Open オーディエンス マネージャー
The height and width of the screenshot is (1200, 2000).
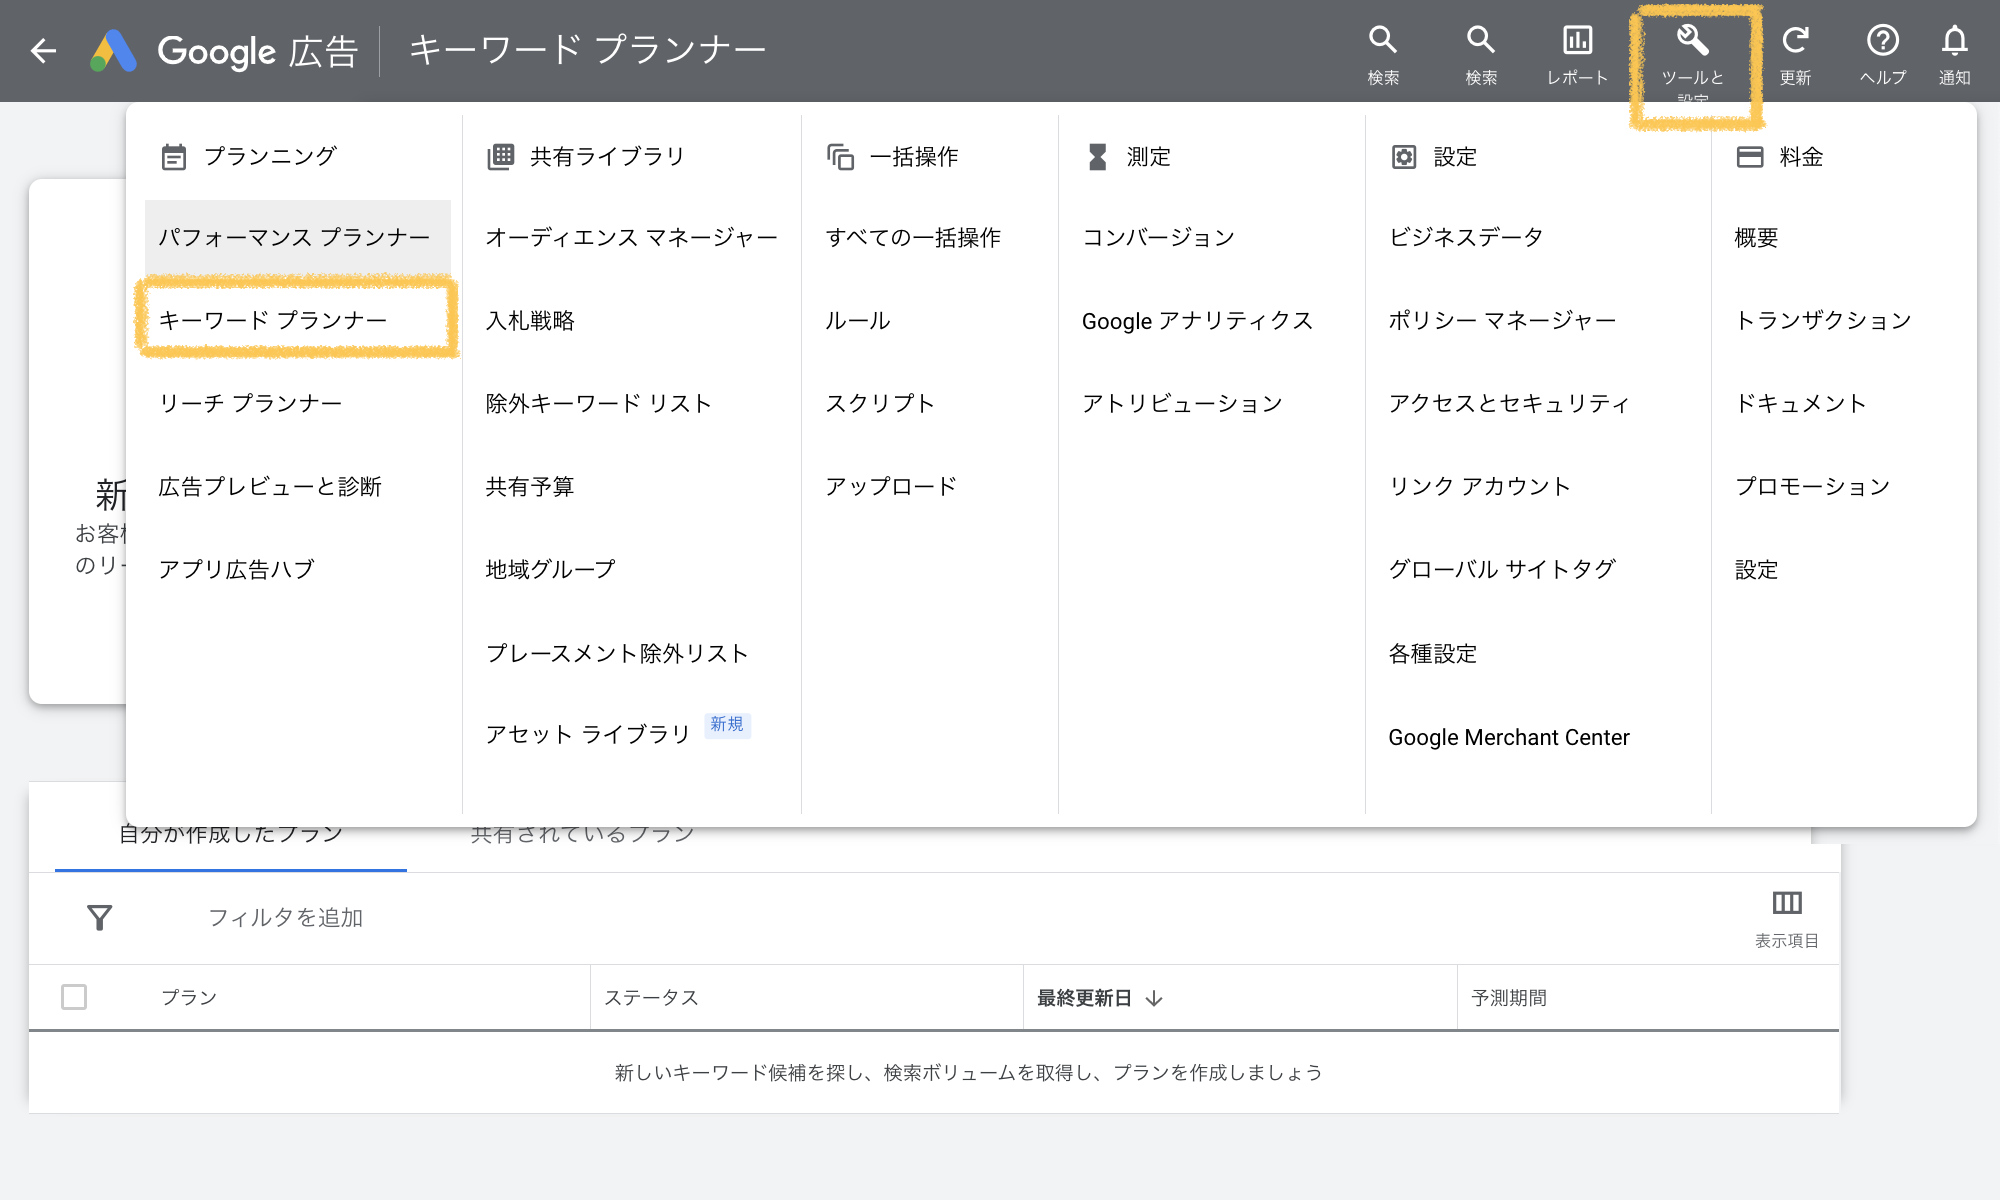point(631,237)
